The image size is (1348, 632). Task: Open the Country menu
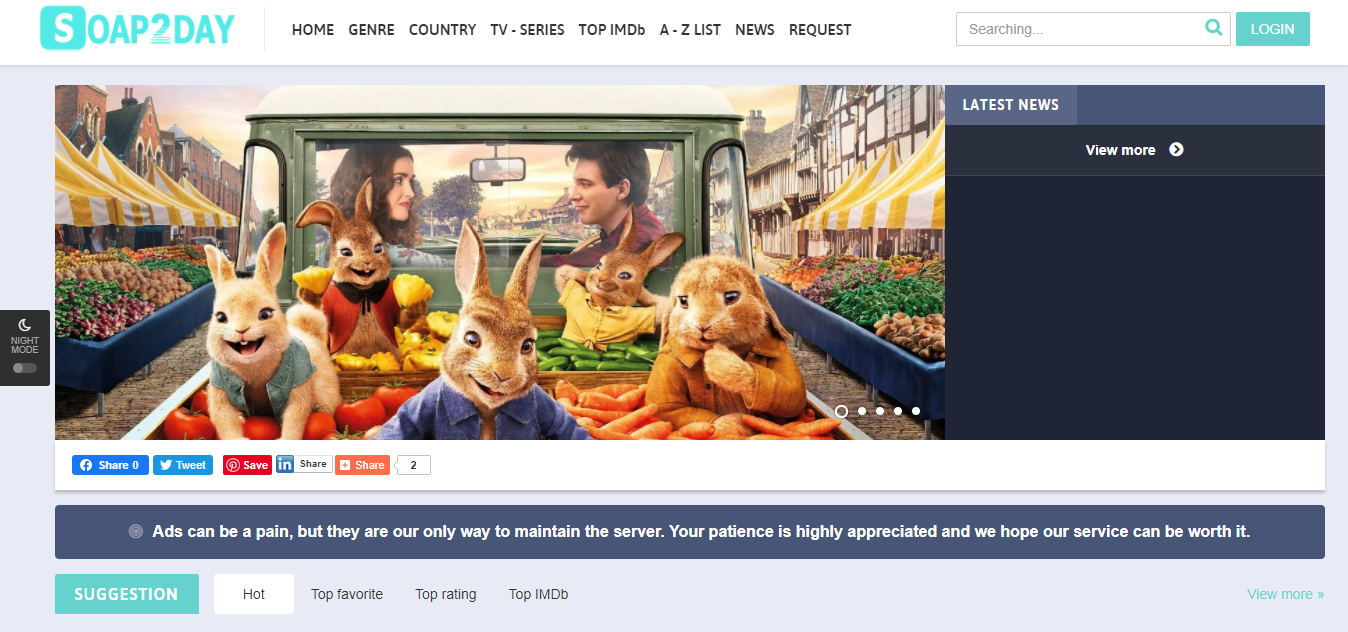pos(443,30)
